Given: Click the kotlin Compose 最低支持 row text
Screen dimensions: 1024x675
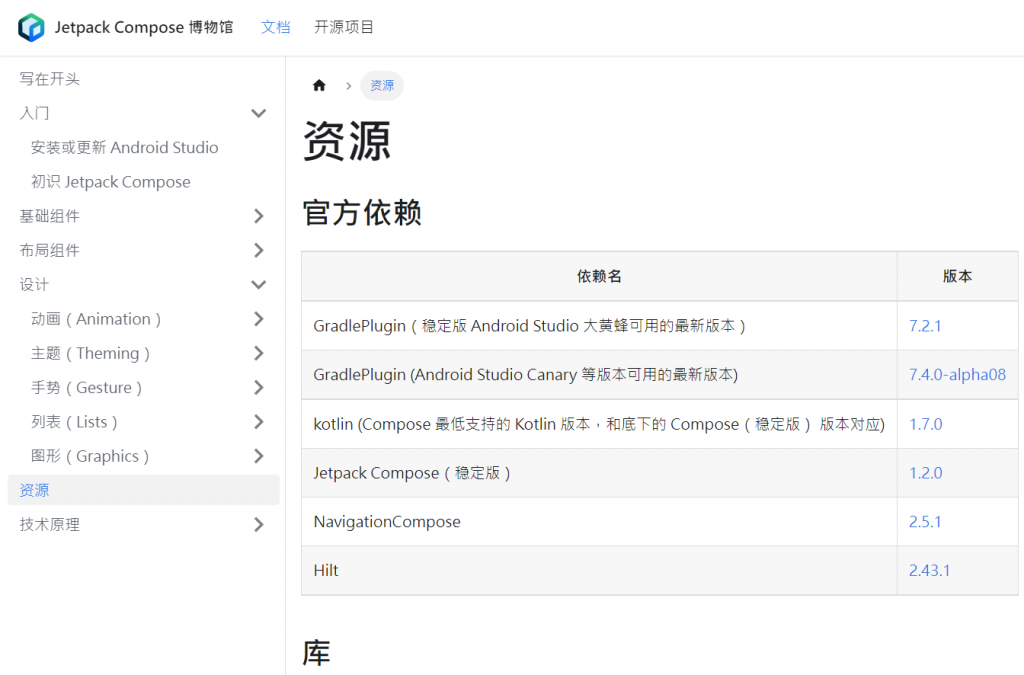Looking at the screenshot, I should coord(599,424).
